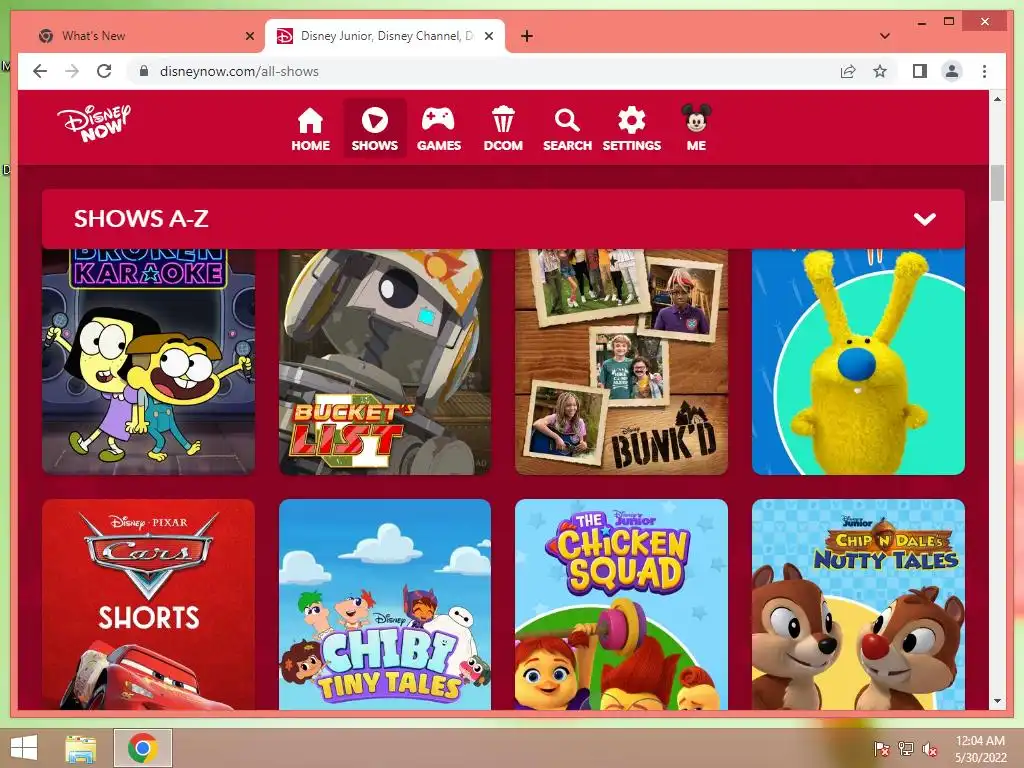Toggle the Chrome side panel
The height and width of the screenshot is (768, 1024).
coord(920,71)
